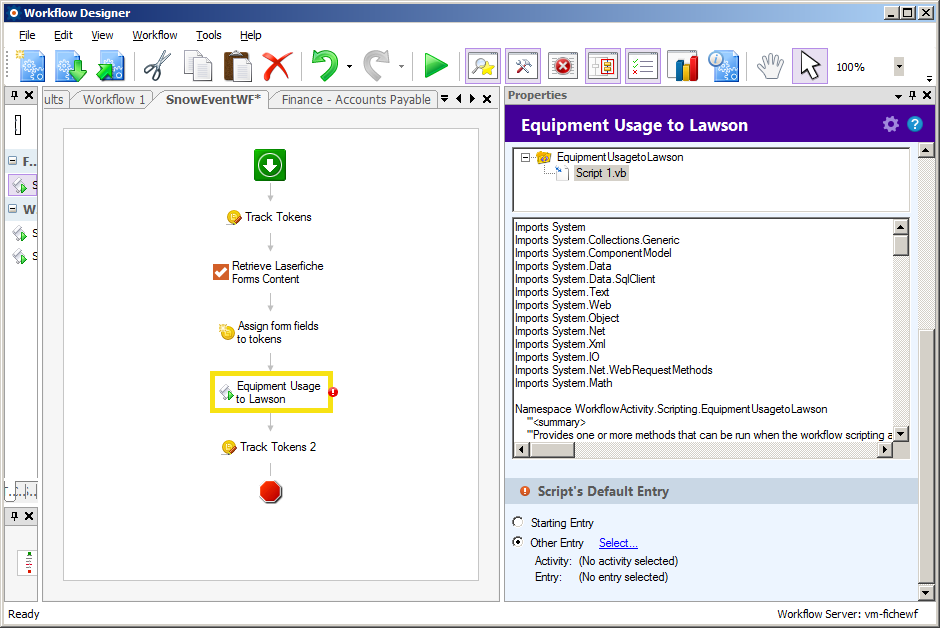940x628 pixels.
Task: Click the checklist toolbar icon
Action: (x=643, y=66)
